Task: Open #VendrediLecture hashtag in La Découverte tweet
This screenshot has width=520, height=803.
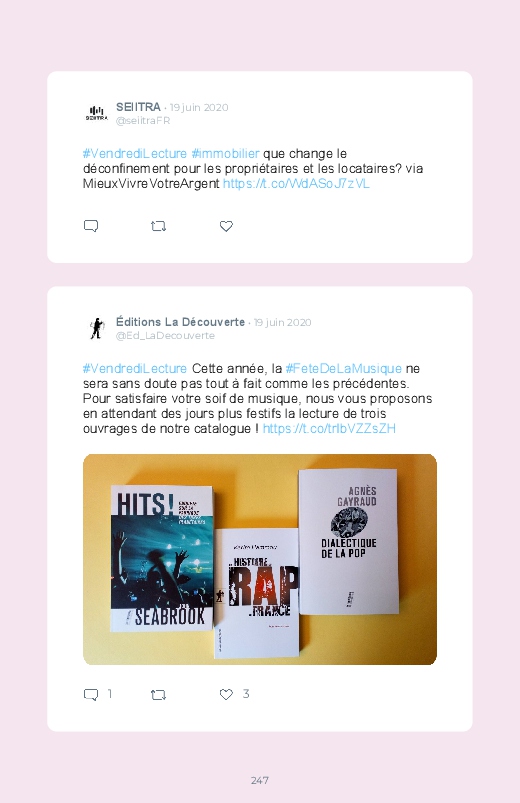Action: point(135,369)
